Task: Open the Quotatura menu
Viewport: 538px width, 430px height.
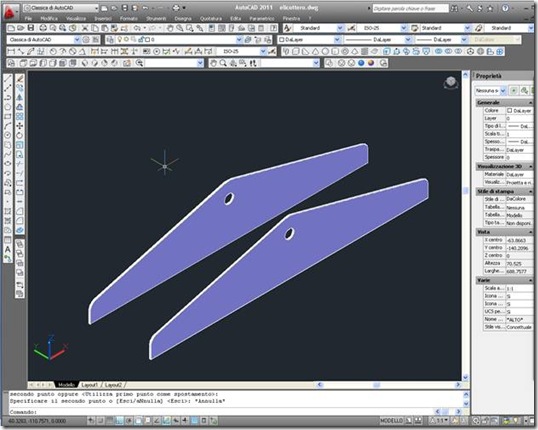Action: pos(211,19)
